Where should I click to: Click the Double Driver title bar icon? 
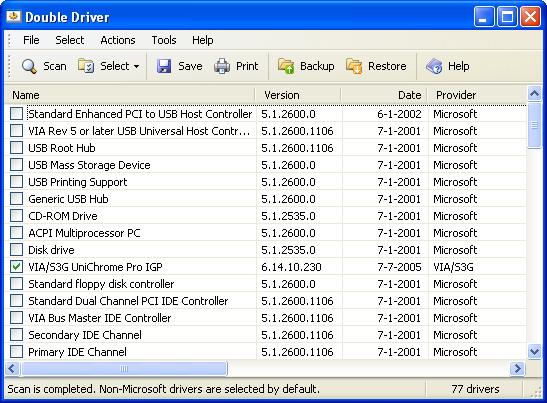[x=13, y=16]
